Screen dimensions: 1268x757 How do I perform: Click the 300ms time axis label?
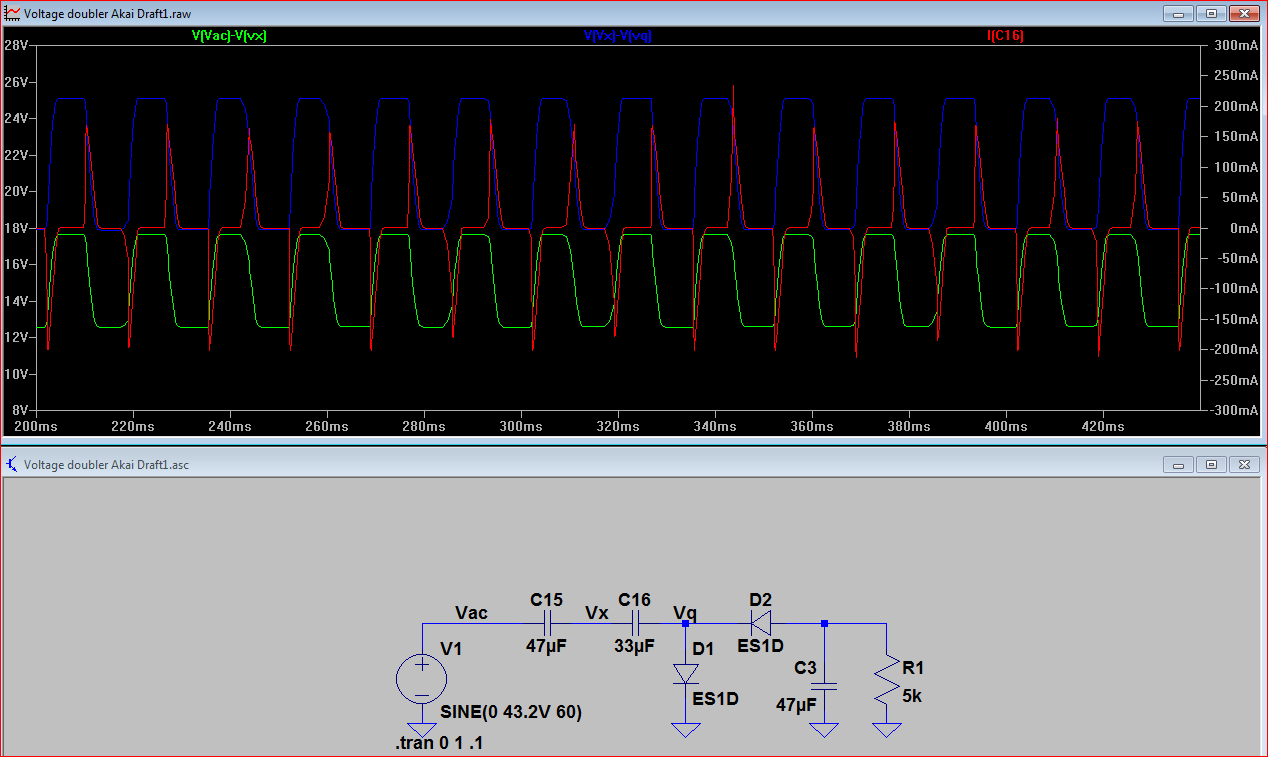[x=520, y=426]
